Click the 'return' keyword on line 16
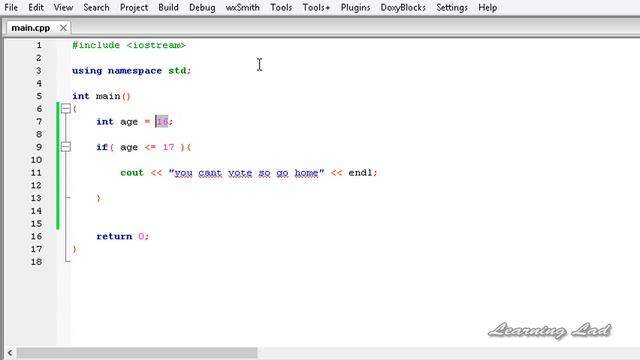 point(114,236)
